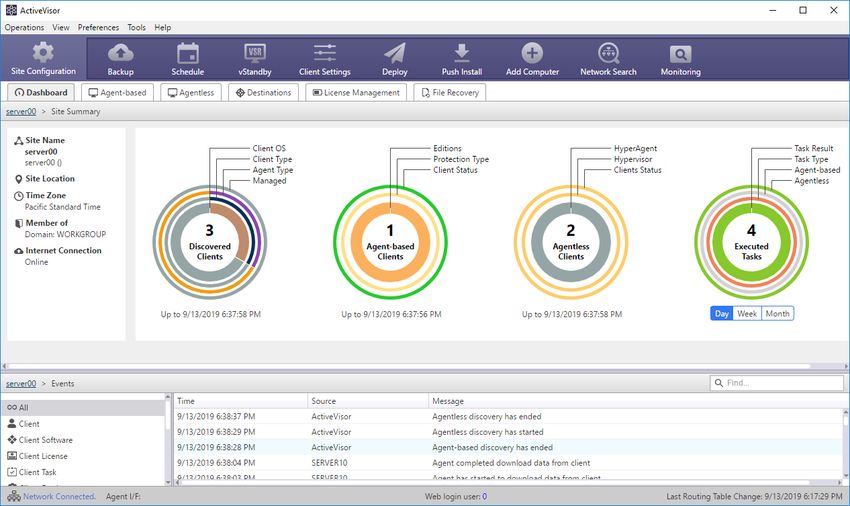The image size is (850, 506).
Task: Switch to the Agentless tab
Action: click(191, 93)
